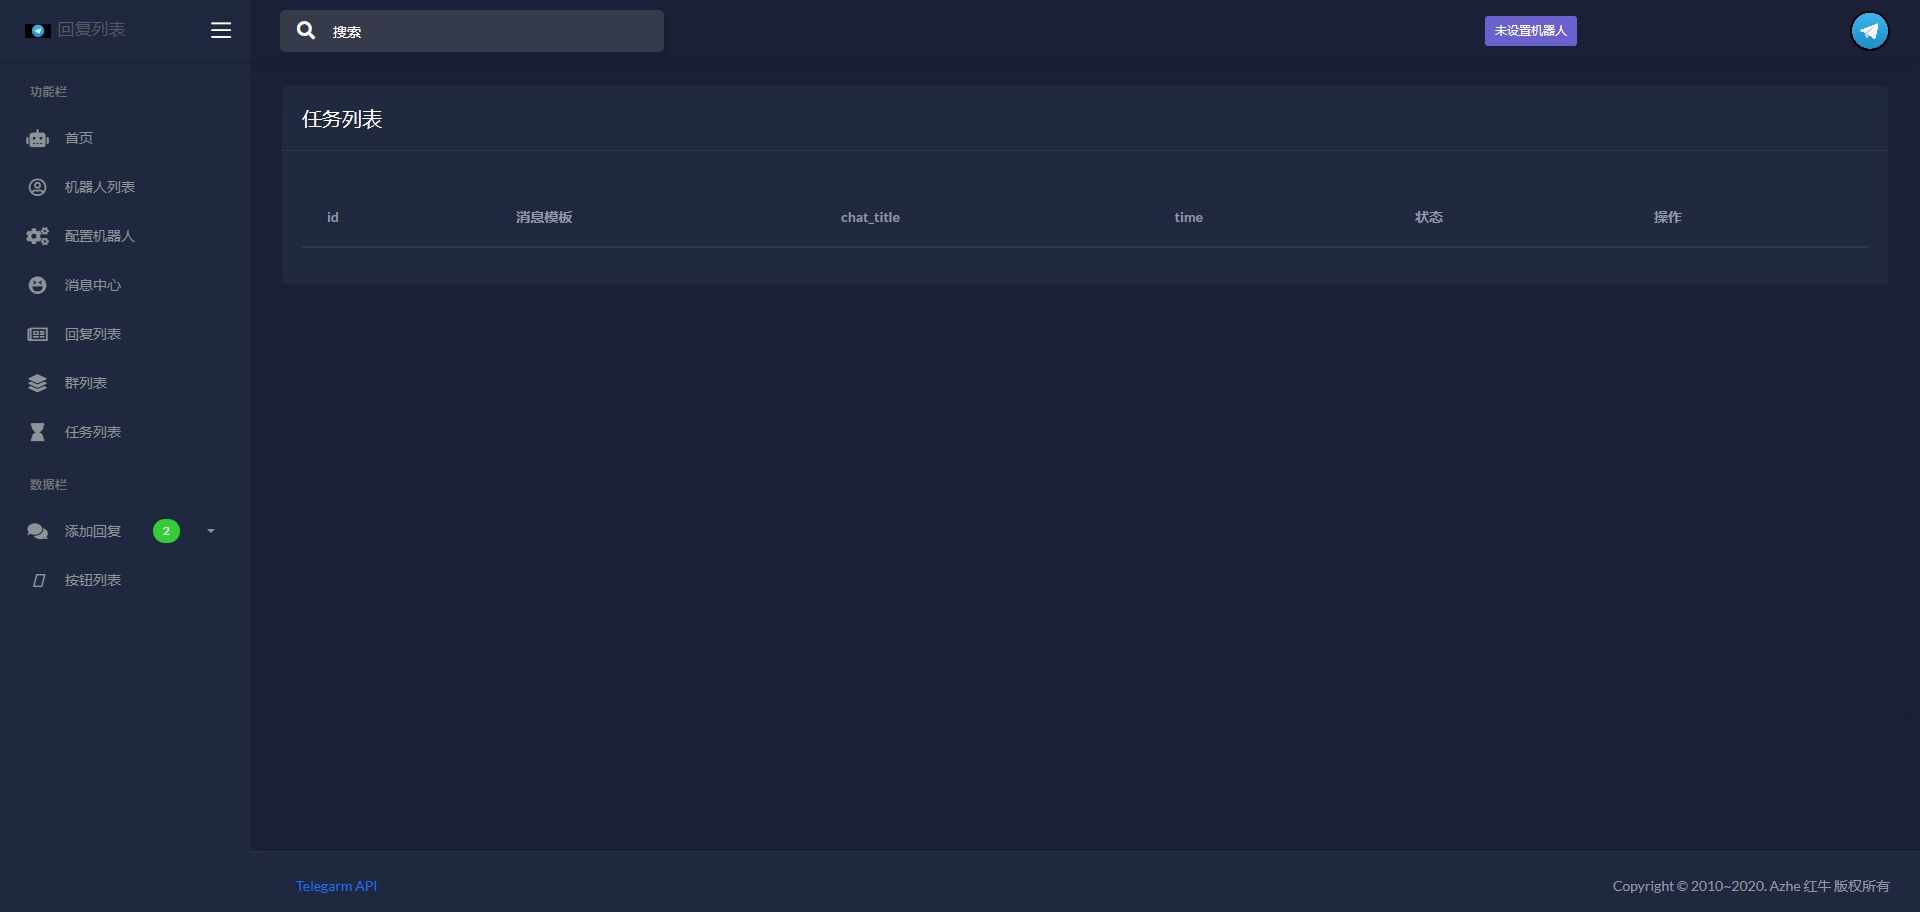Open the 消息中心 menu item
The image size is (1920, 912).
93,285
